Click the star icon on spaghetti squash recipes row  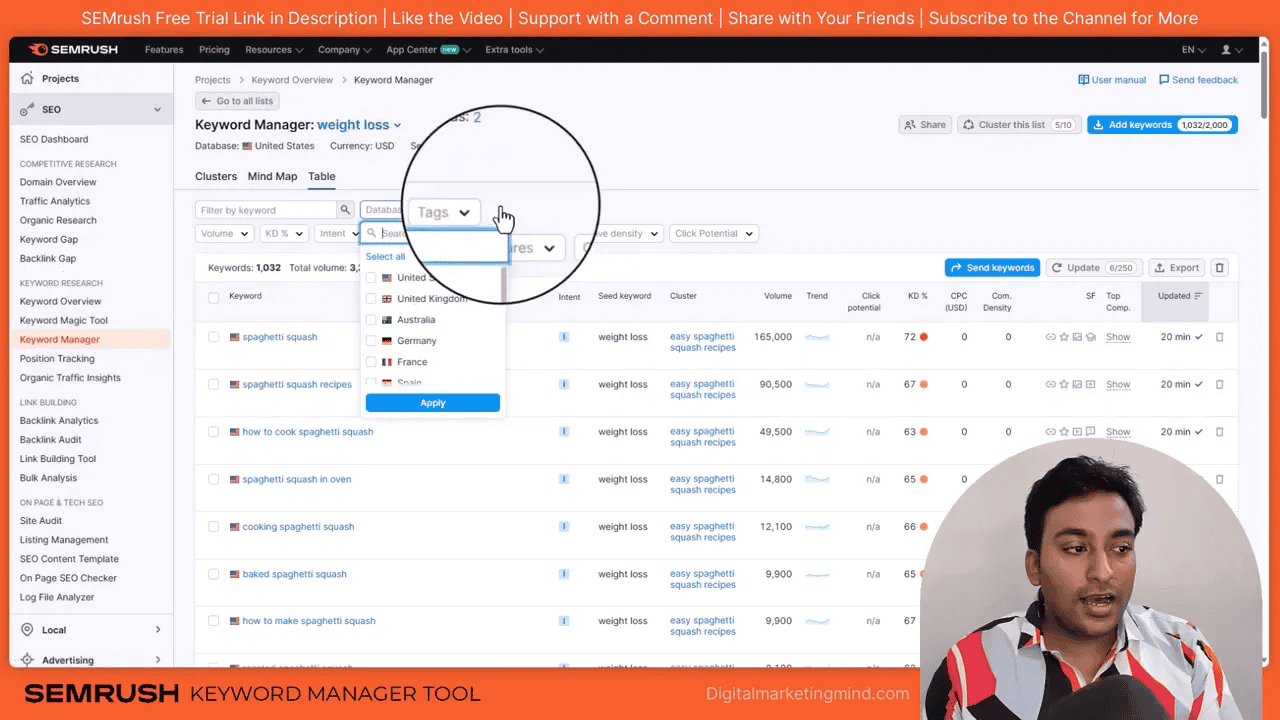click(x=1064, y=384)
